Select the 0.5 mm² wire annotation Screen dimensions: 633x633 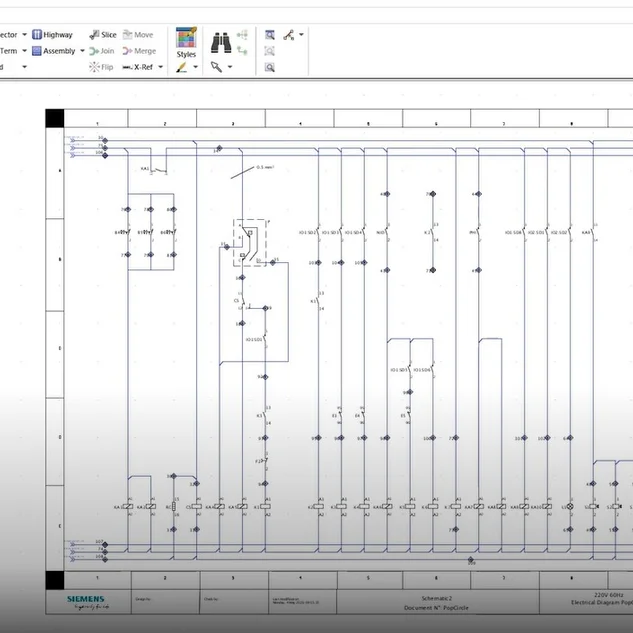pos(265,167)
